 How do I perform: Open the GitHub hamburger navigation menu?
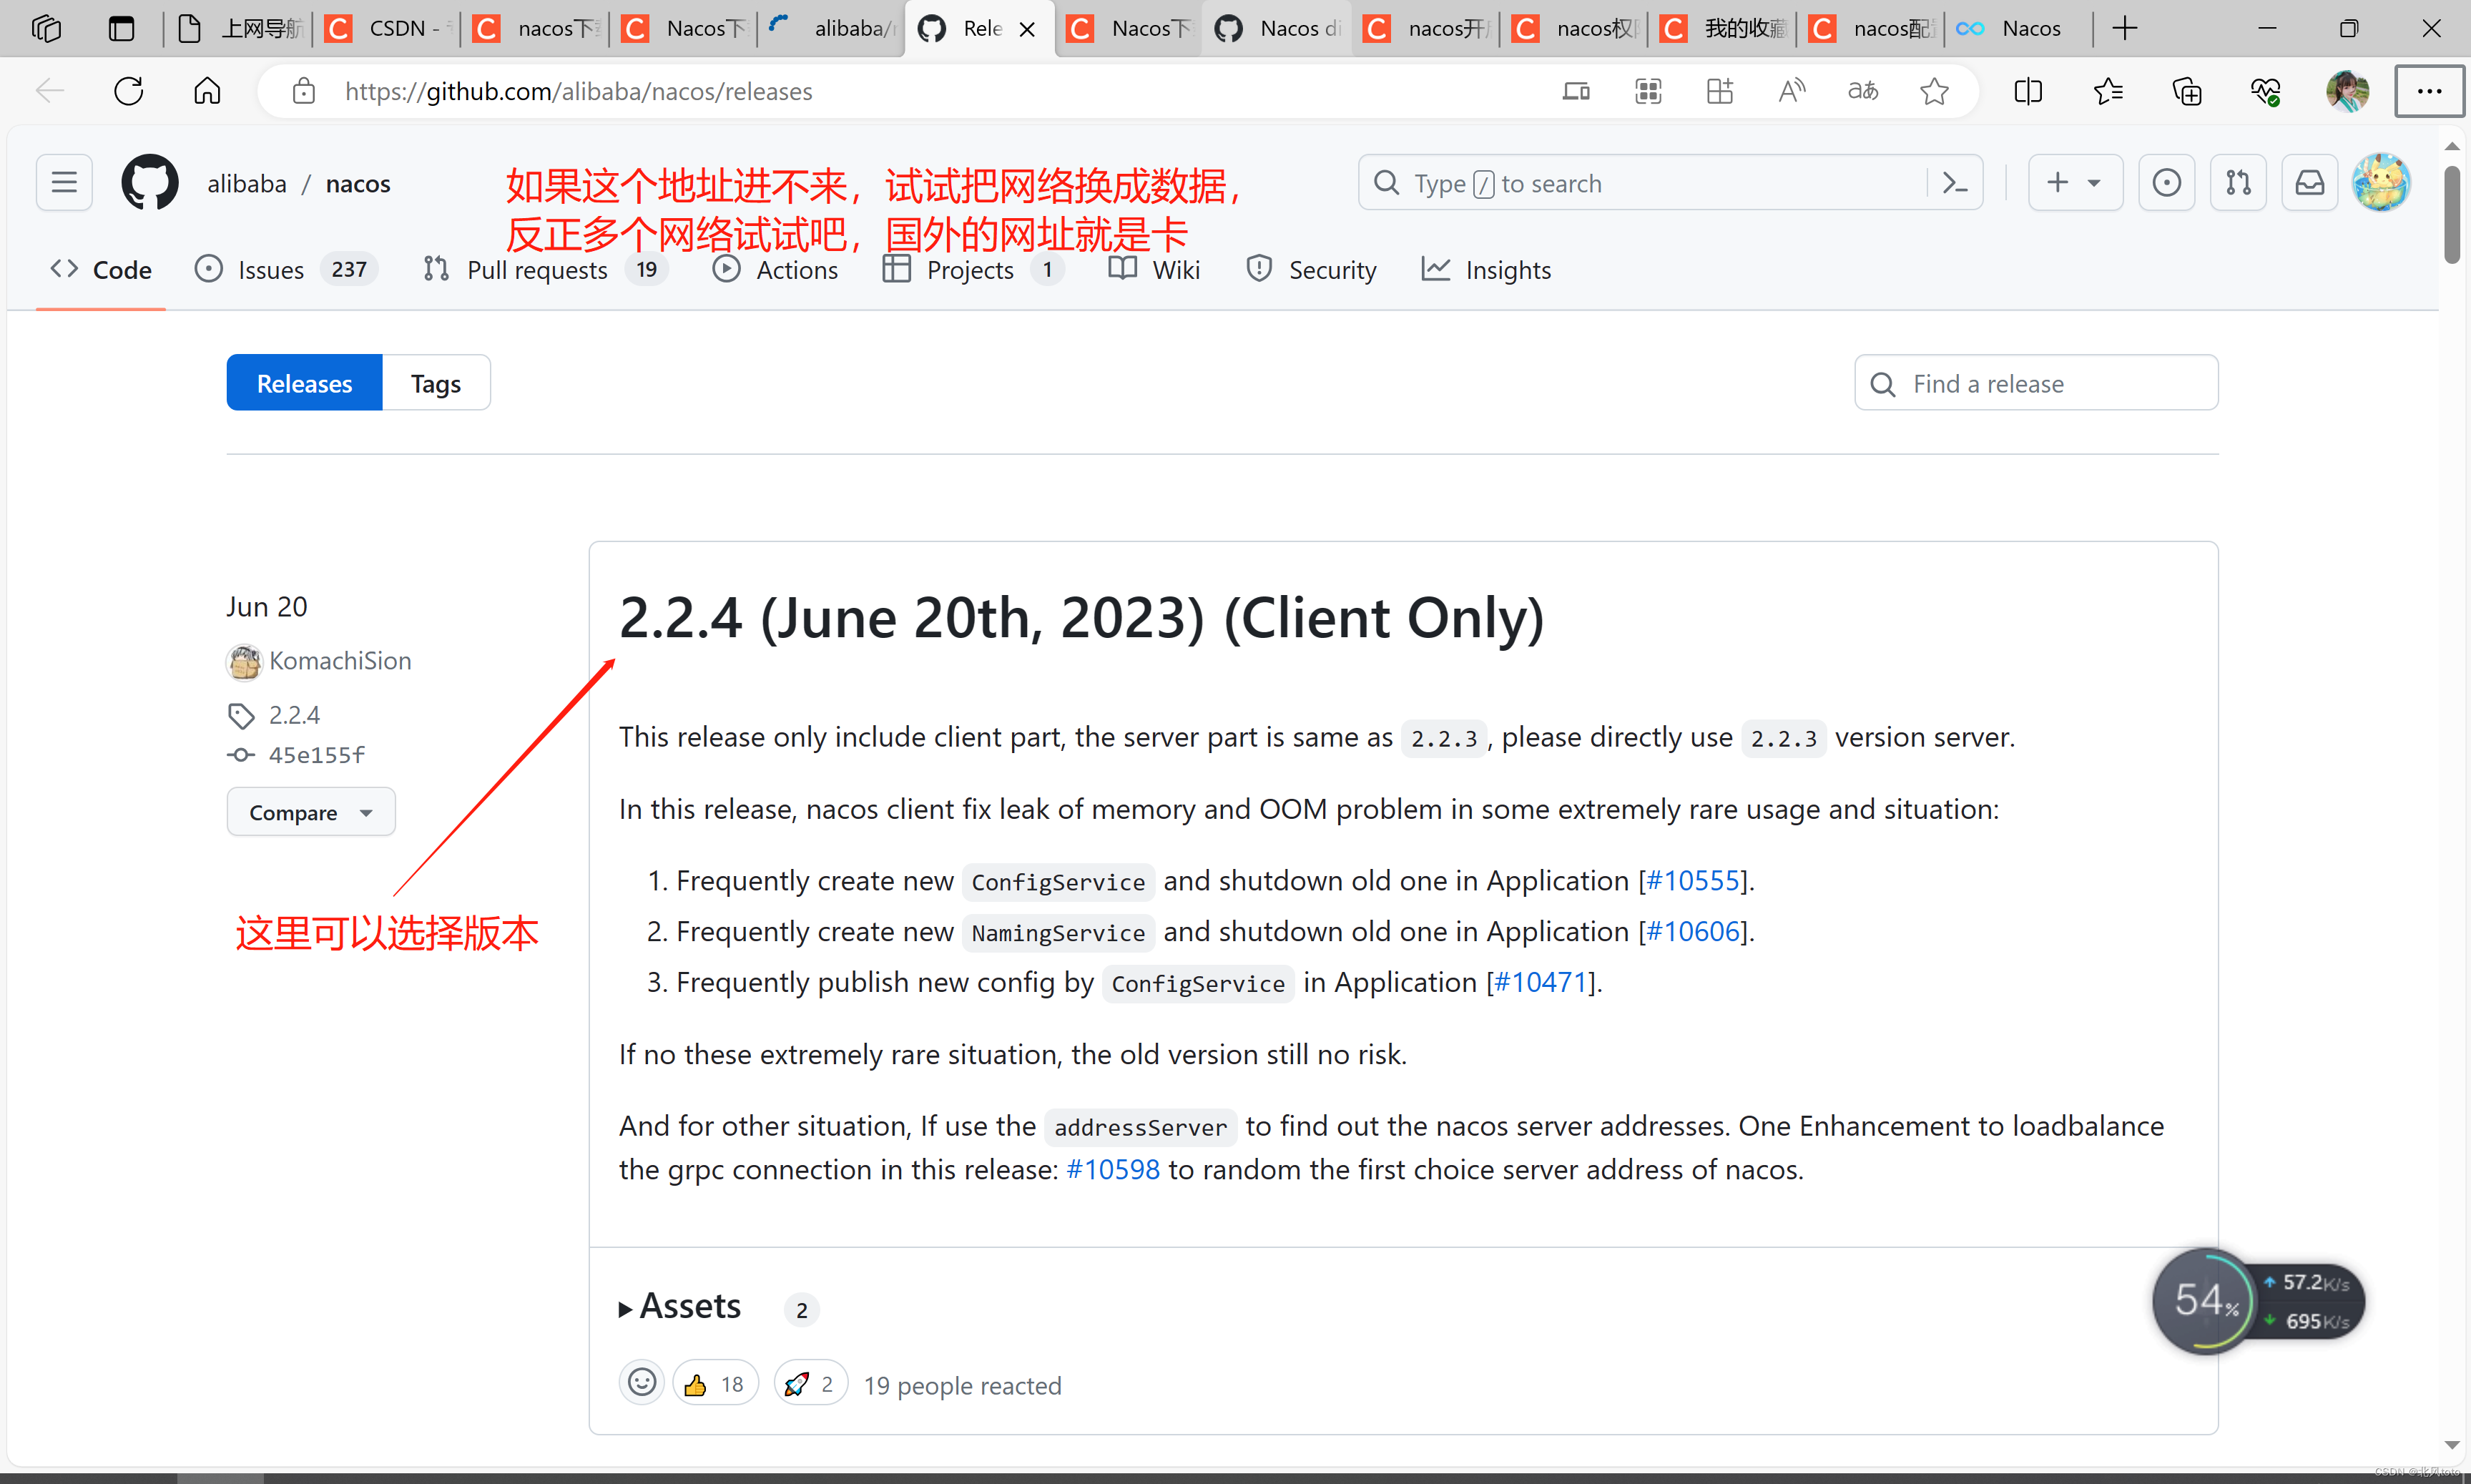[x=64, y=183]
